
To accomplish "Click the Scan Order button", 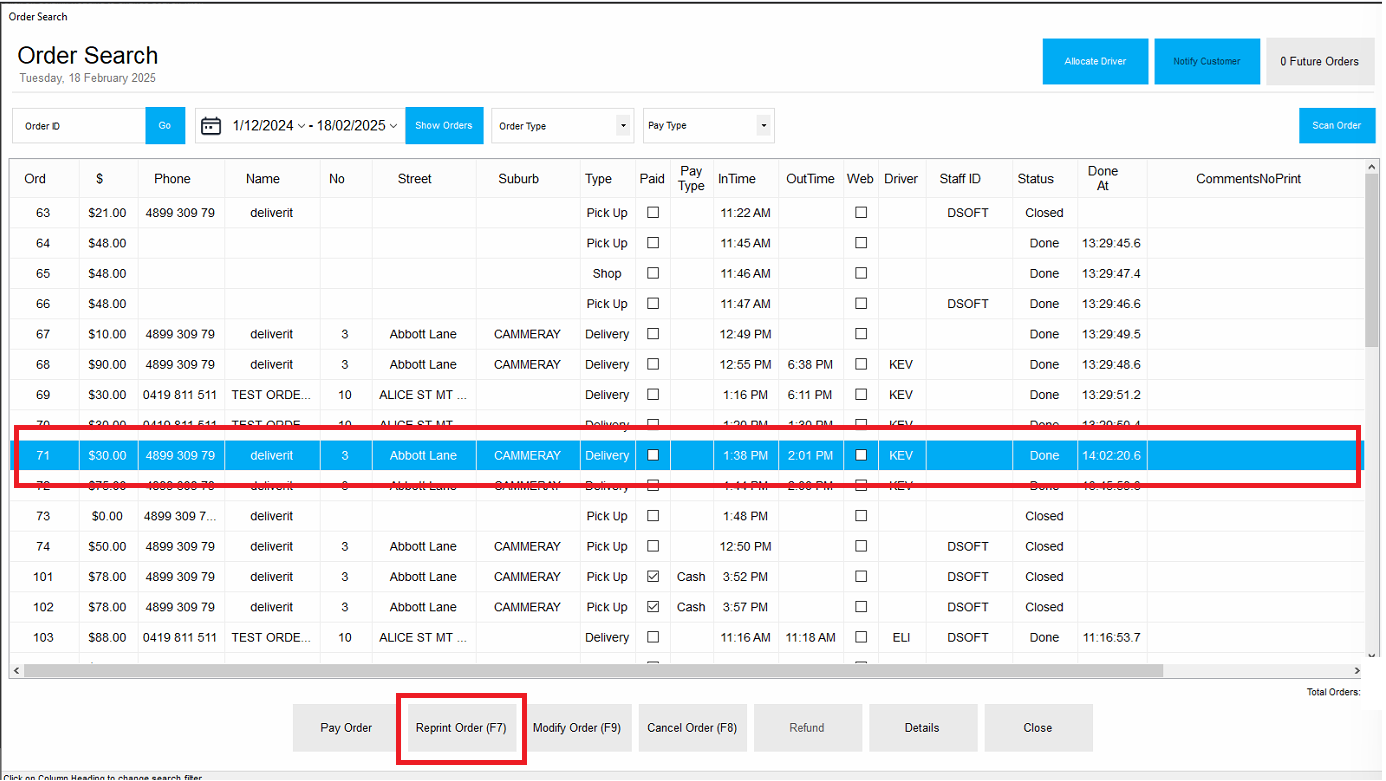I will [x=1337, y=126].
